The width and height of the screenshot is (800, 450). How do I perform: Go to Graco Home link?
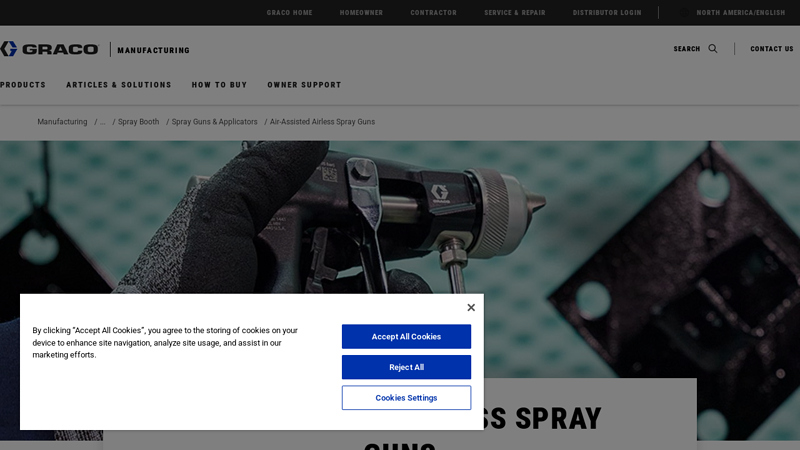[x=289, y=13]
